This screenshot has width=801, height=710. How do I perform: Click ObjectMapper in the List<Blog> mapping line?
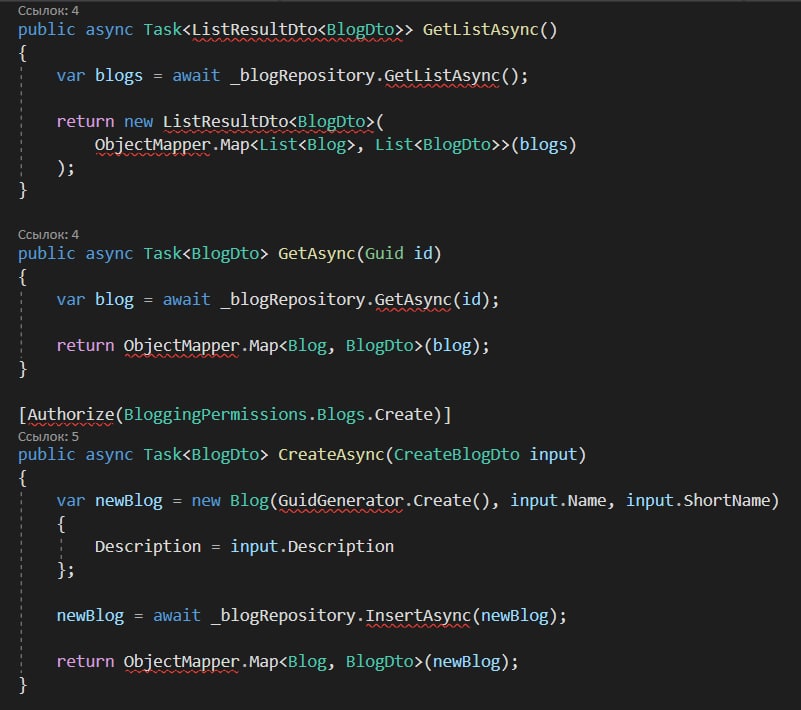point(153,145)
